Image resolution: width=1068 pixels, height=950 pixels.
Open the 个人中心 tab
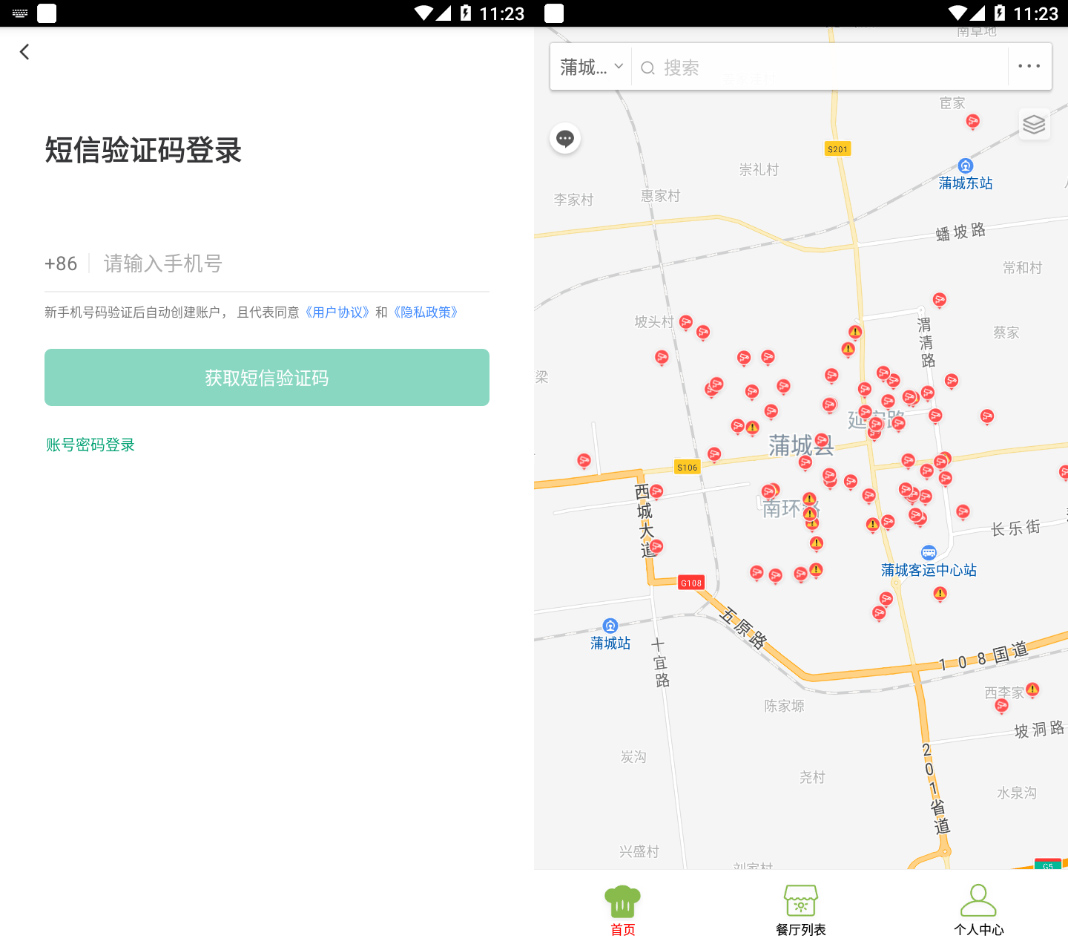[978, 910]
